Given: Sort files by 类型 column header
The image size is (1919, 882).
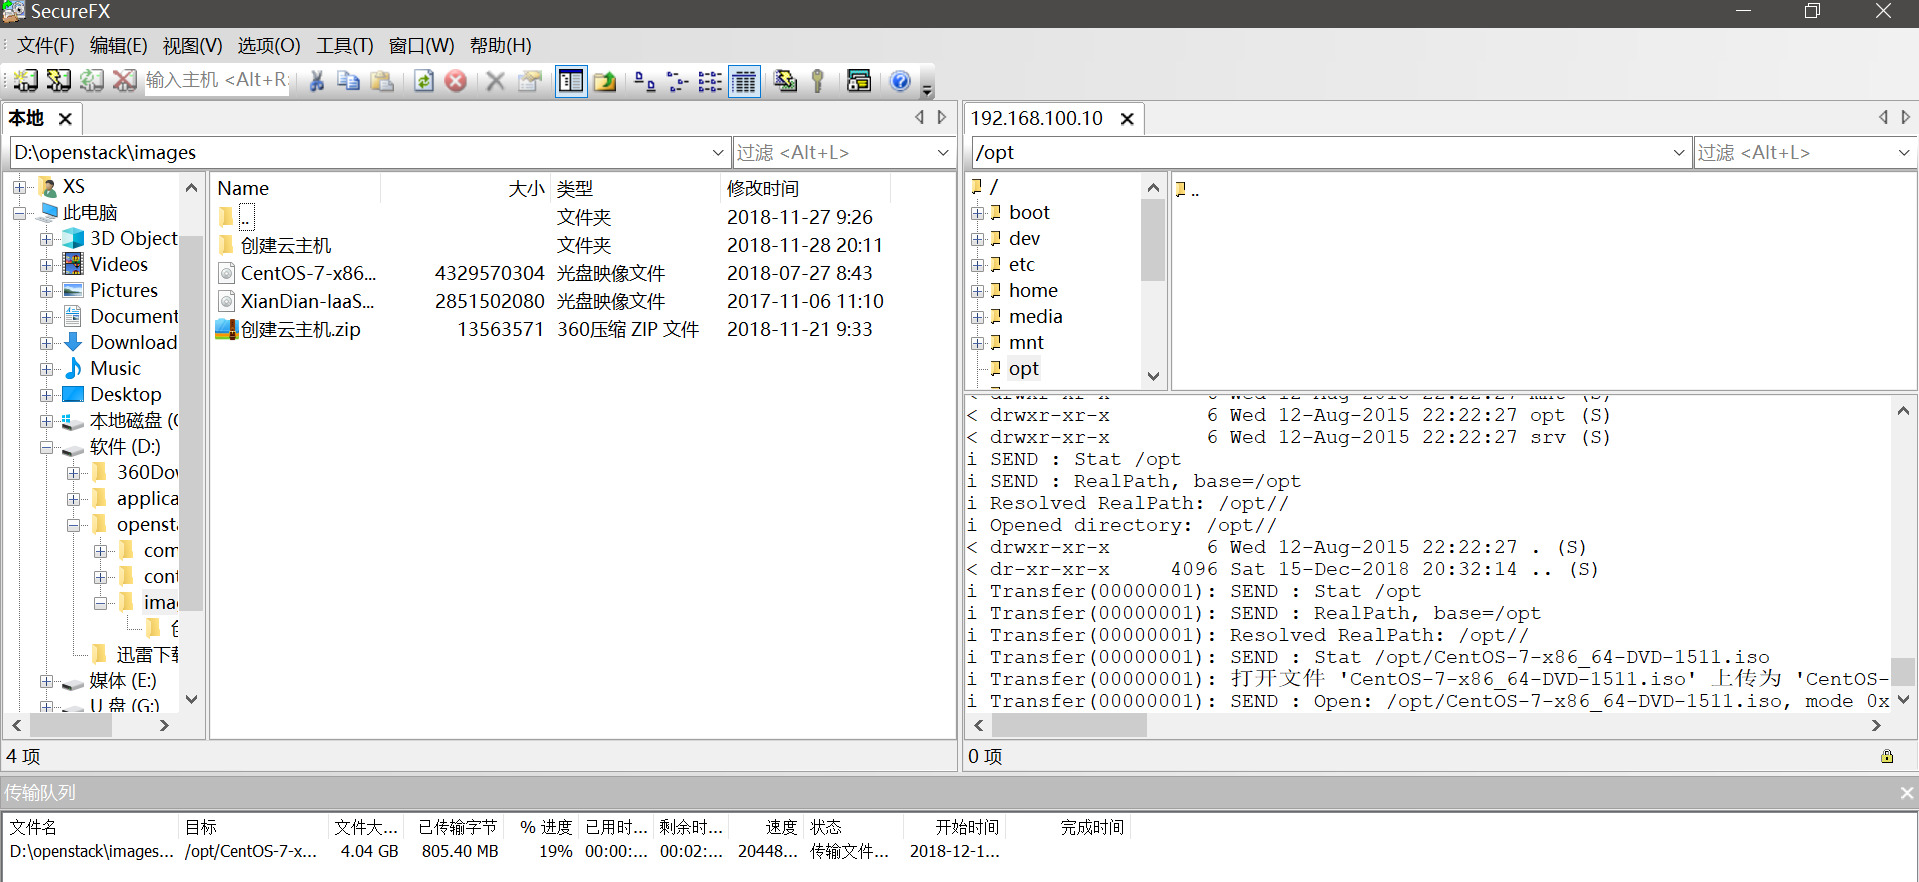Looking at the screenshot, I should pos(635,188).
